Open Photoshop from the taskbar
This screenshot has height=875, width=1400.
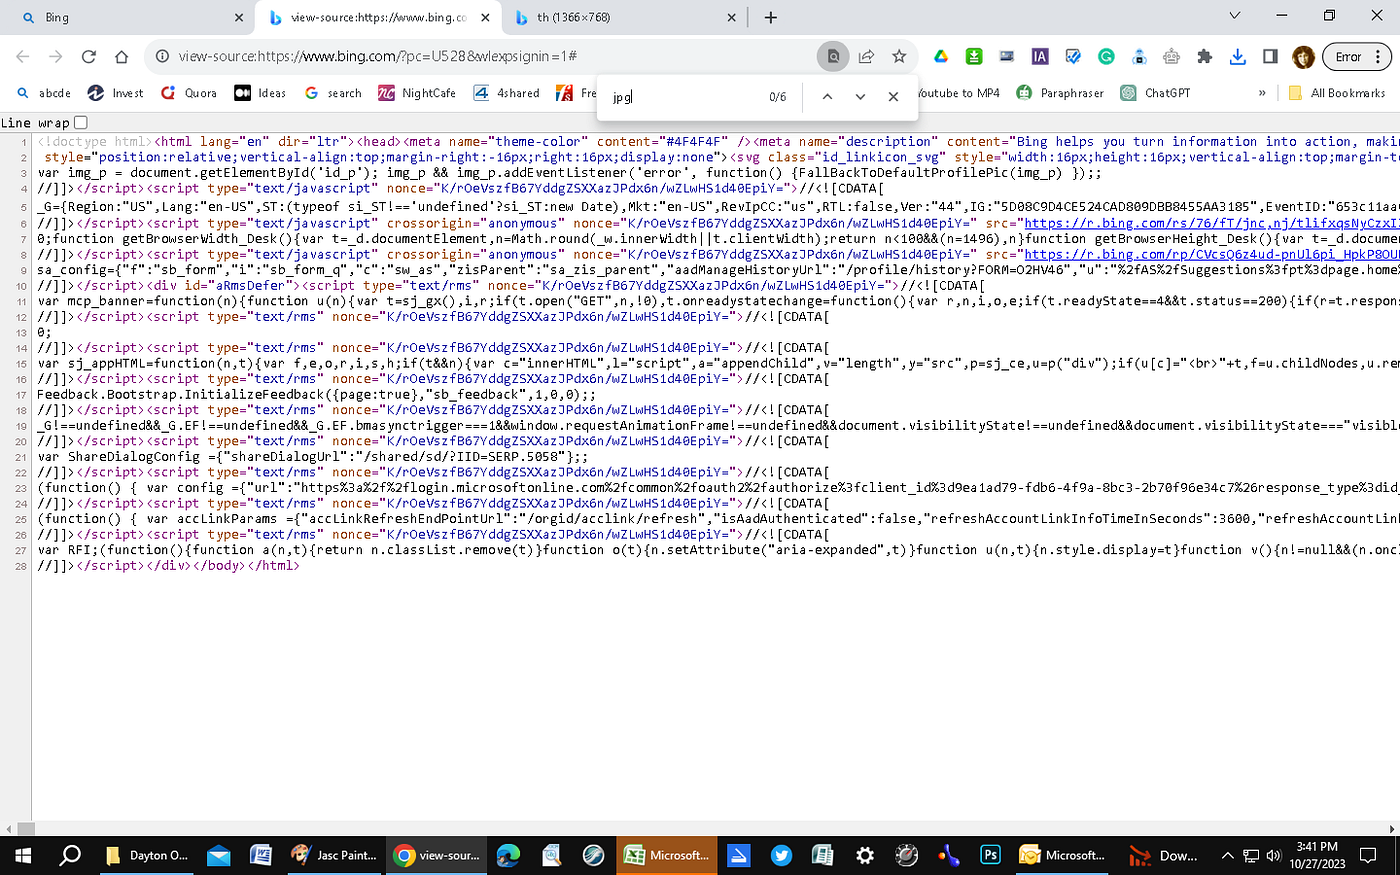[x=990, y=856]
